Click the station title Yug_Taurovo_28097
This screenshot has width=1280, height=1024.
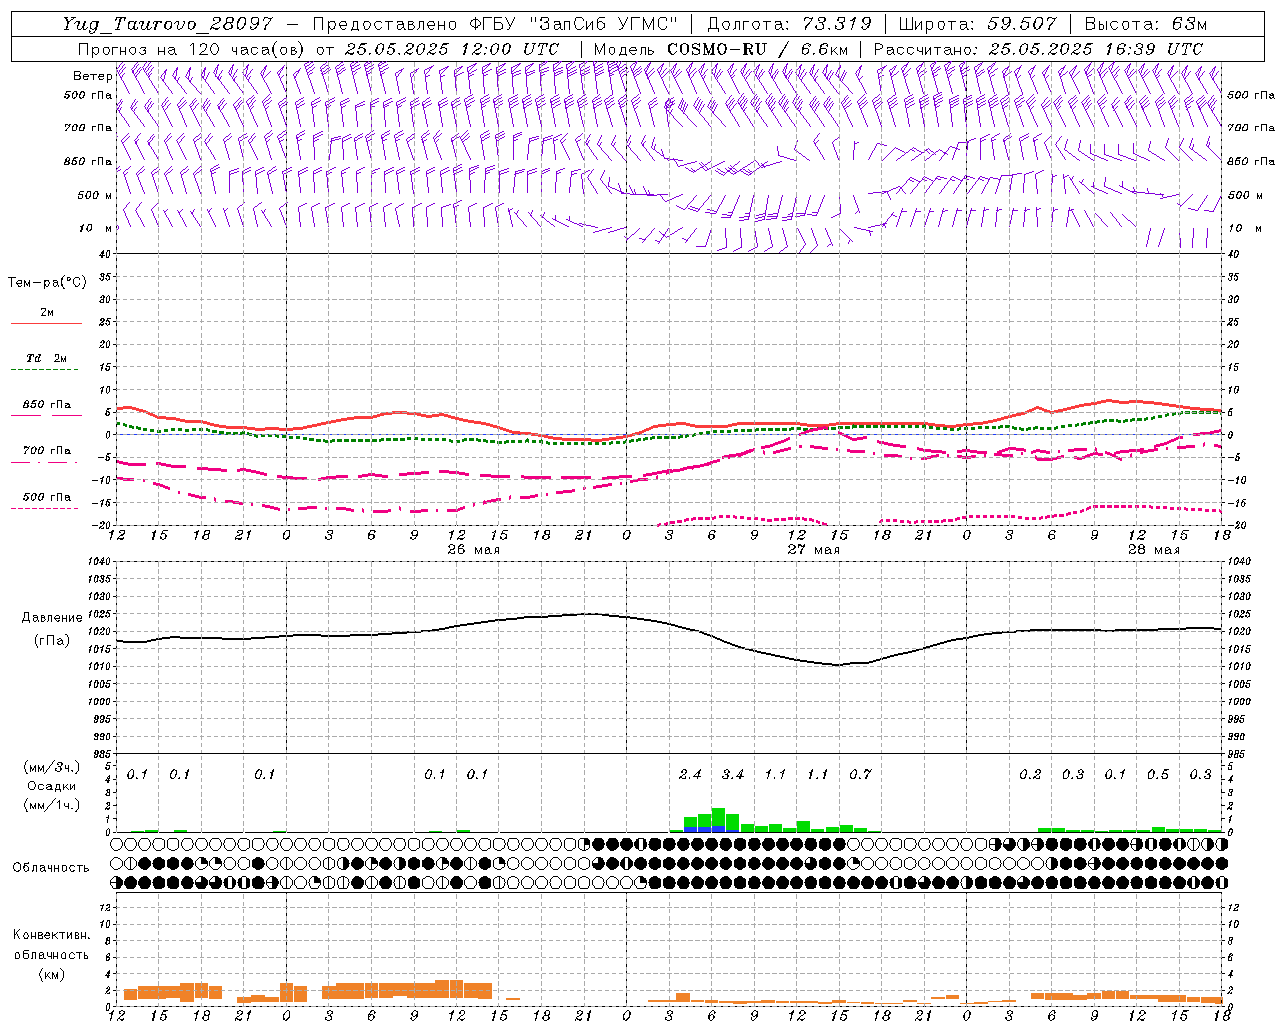pos(167,24)
